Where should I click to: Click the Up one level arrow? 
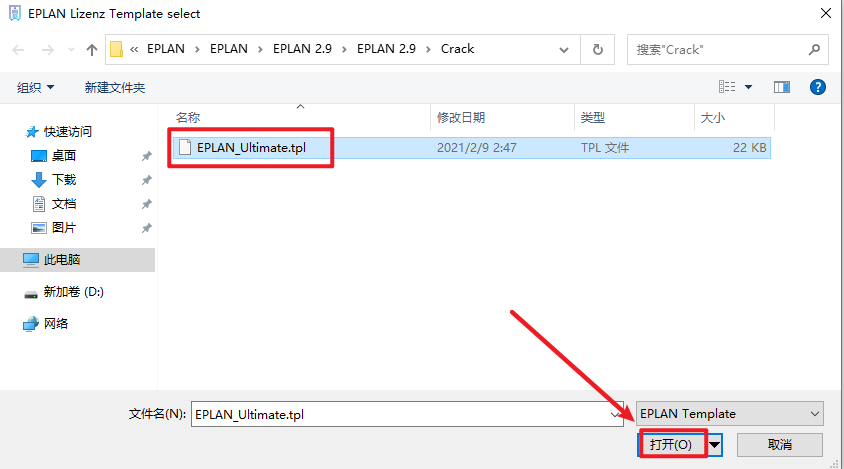92,49
